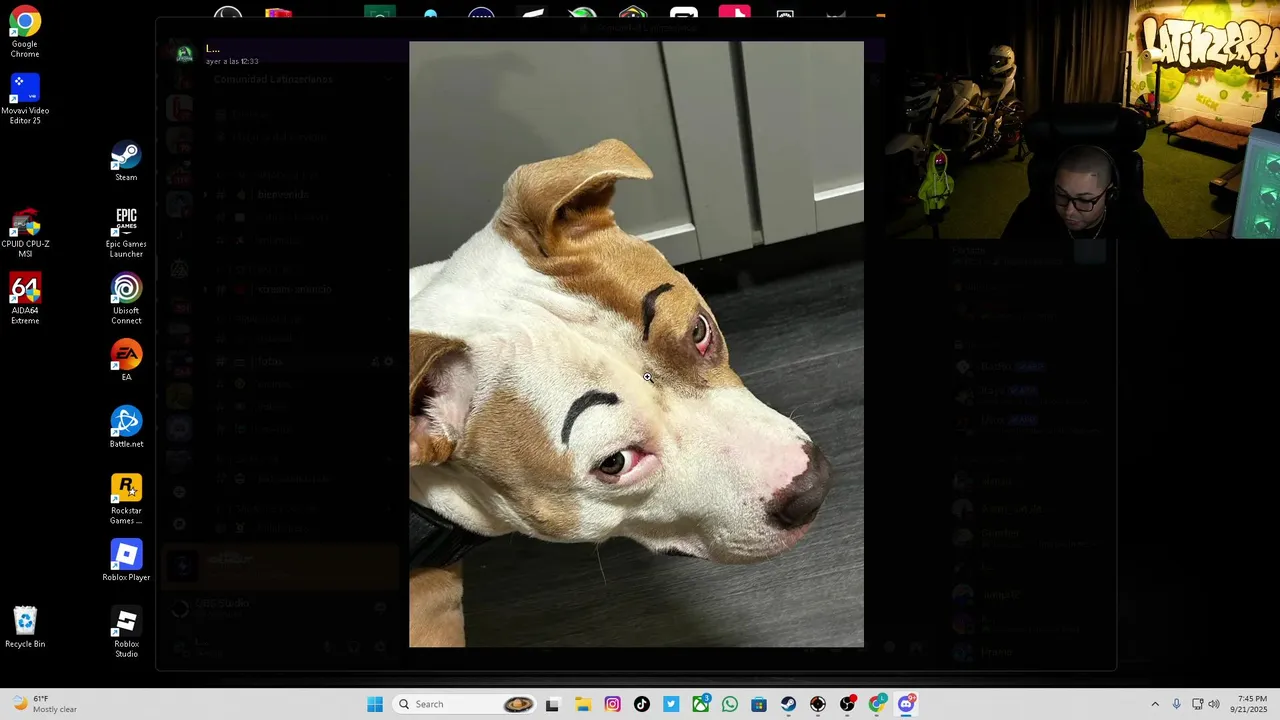This screenshot has width=1280, height=720.
Task: Open the weather widget showing 61°F
Action: [x=45, y=704]
